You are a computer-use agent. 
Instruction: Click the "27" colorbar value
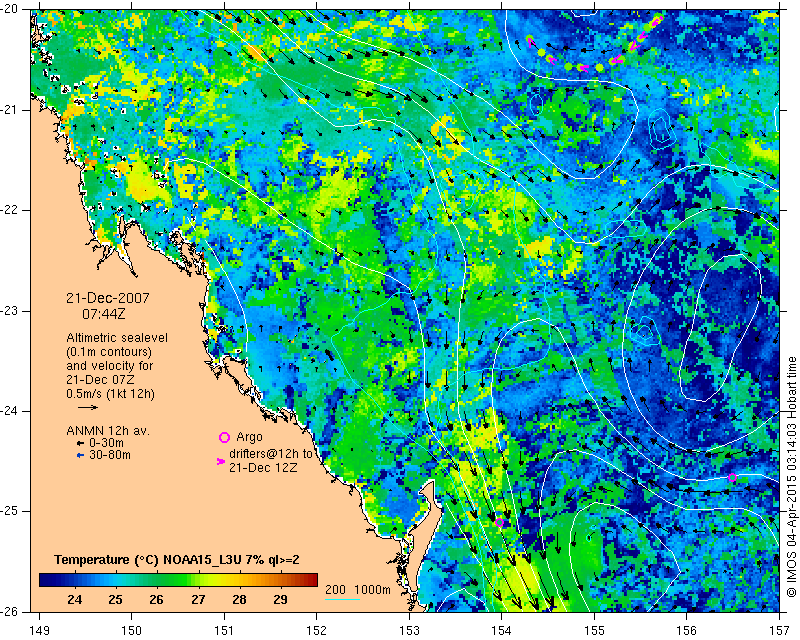tap(198, 600)
